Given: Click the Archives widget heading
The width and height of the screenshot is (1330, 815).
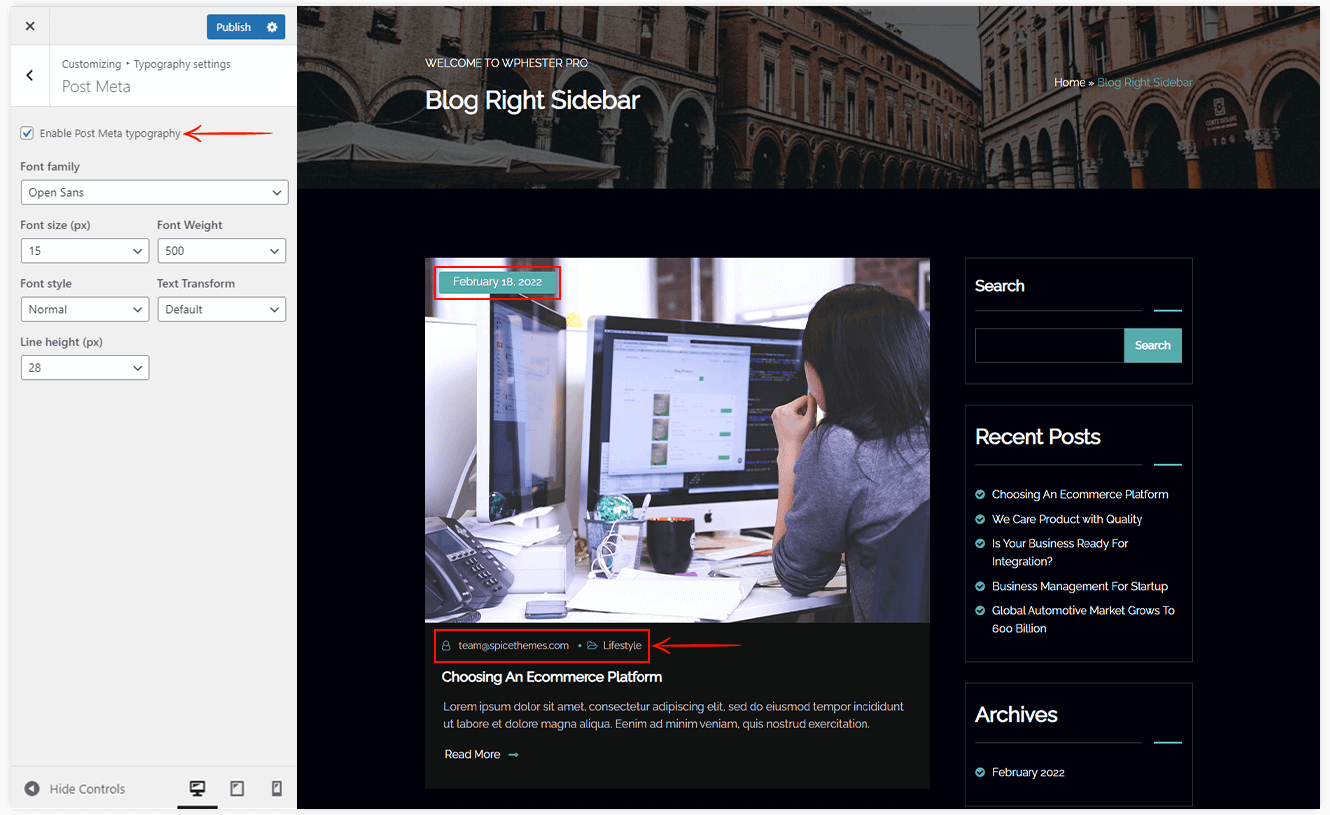Looking at the screenshot, I should tap(1016, 714).
